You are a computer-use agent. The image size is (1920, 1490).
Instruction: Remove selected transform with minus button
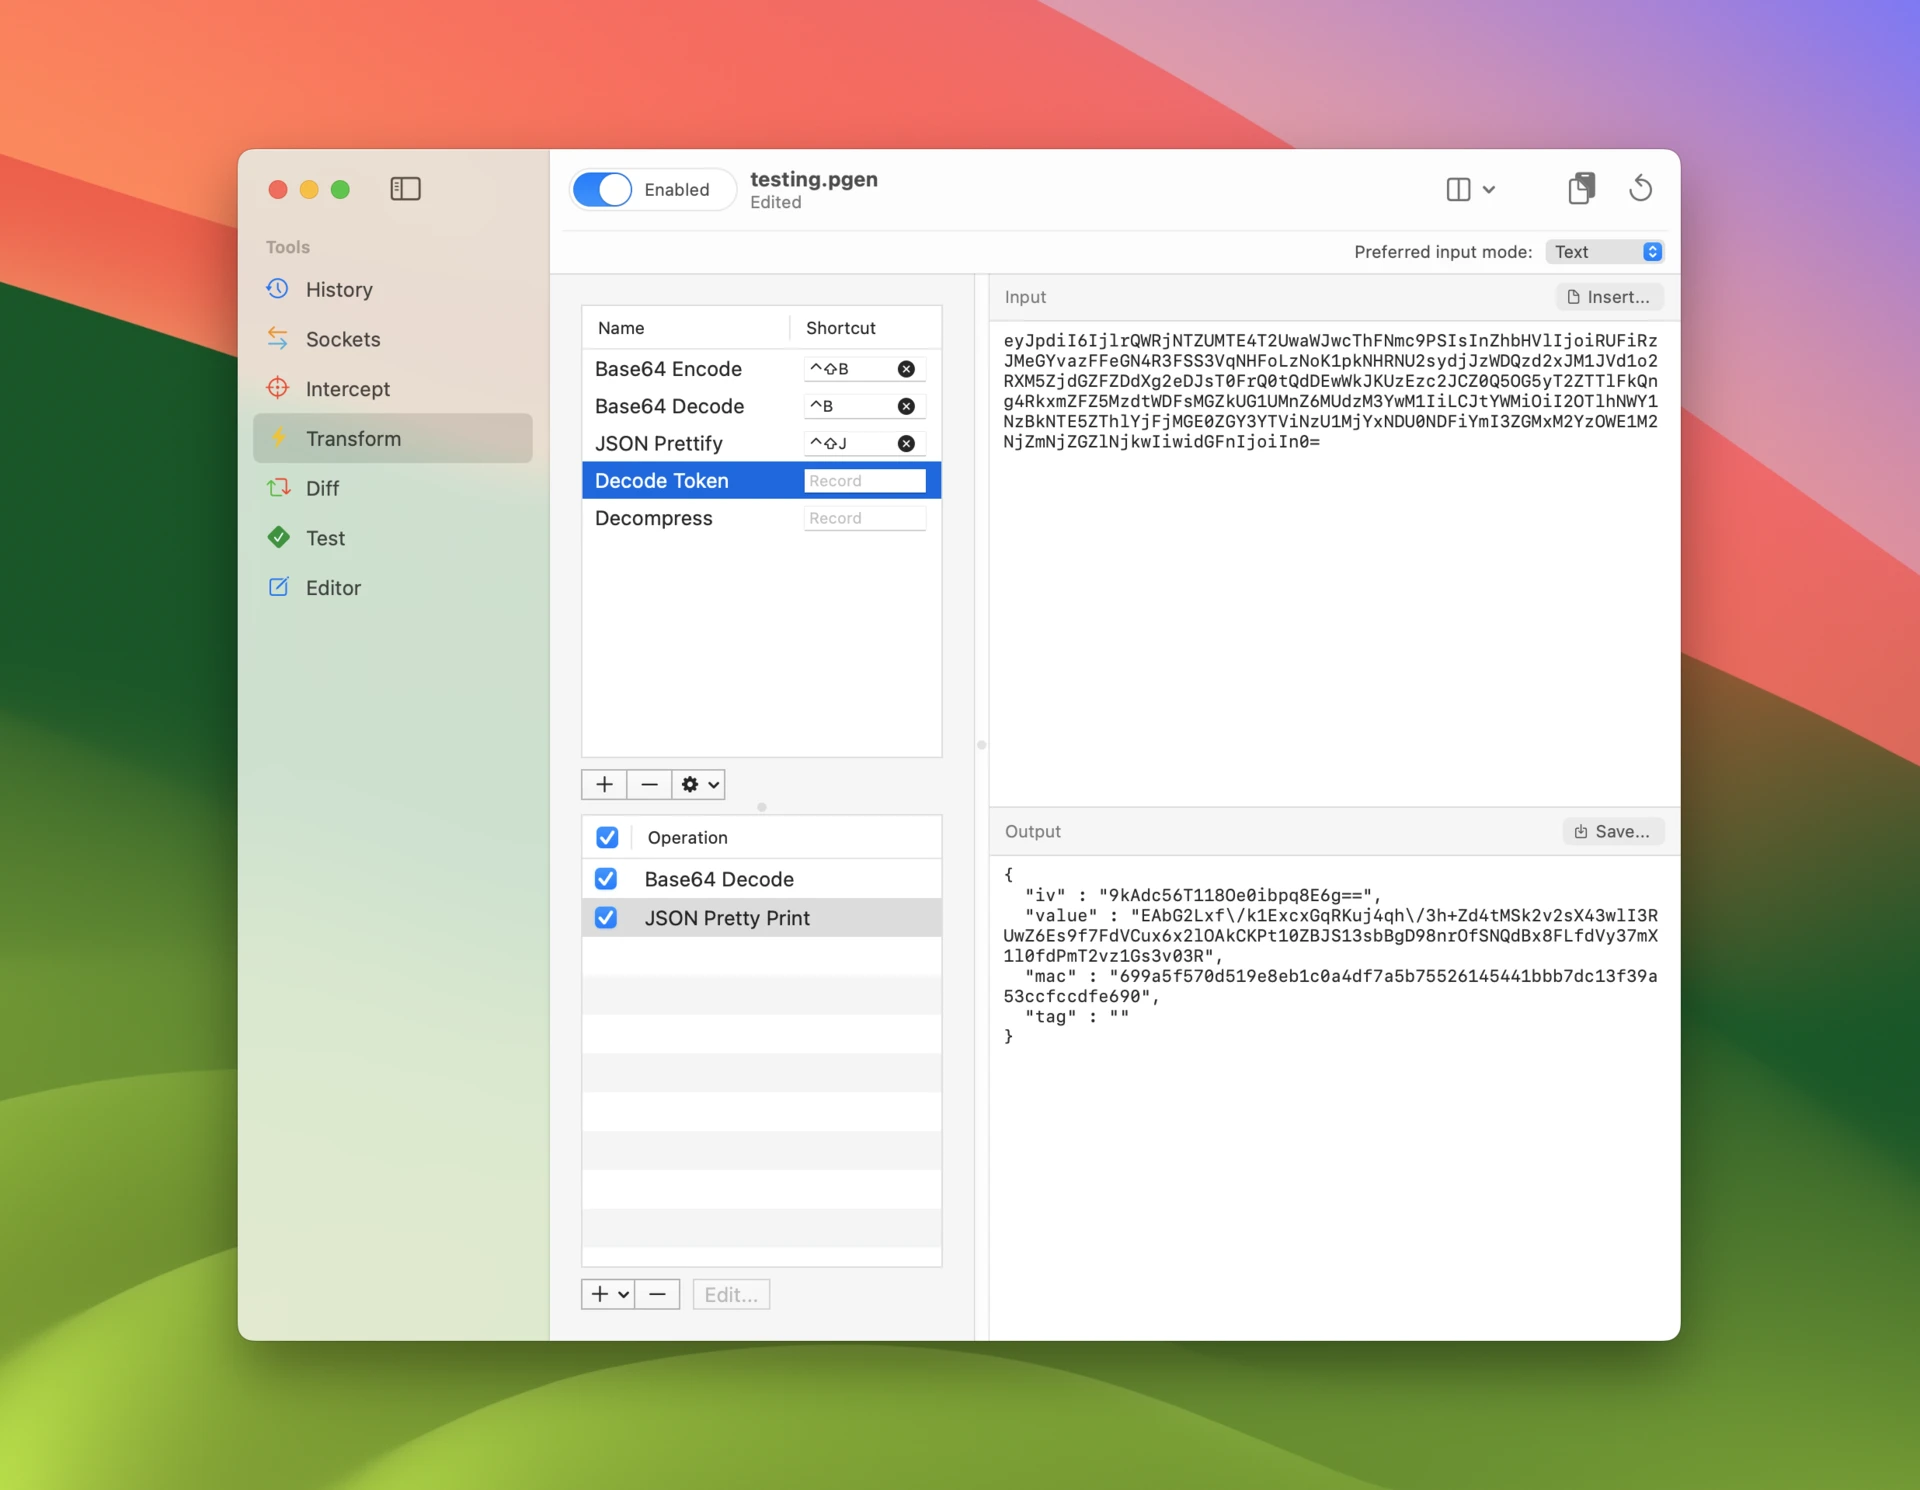649,785
